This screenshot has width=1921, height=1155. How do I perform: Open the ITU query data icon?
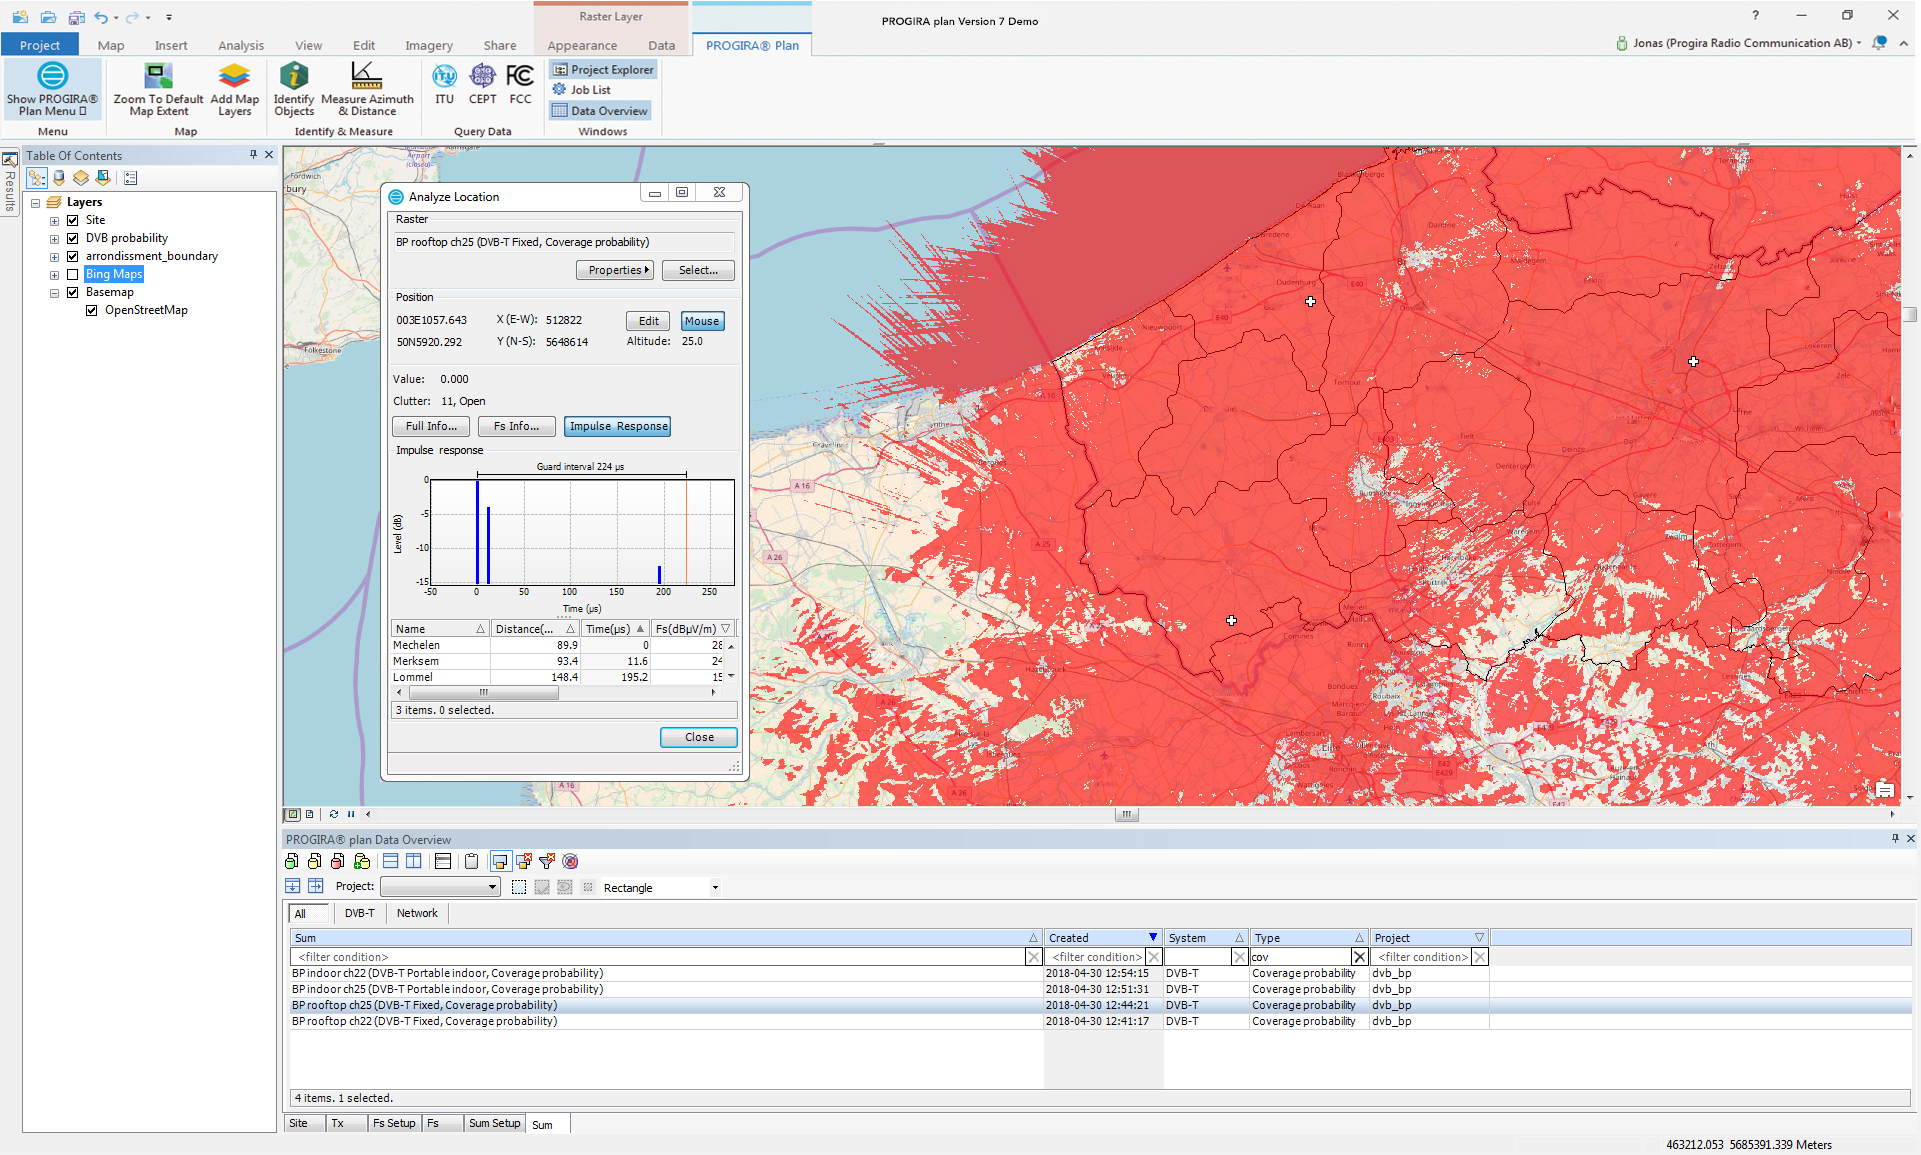pos(444,76)
